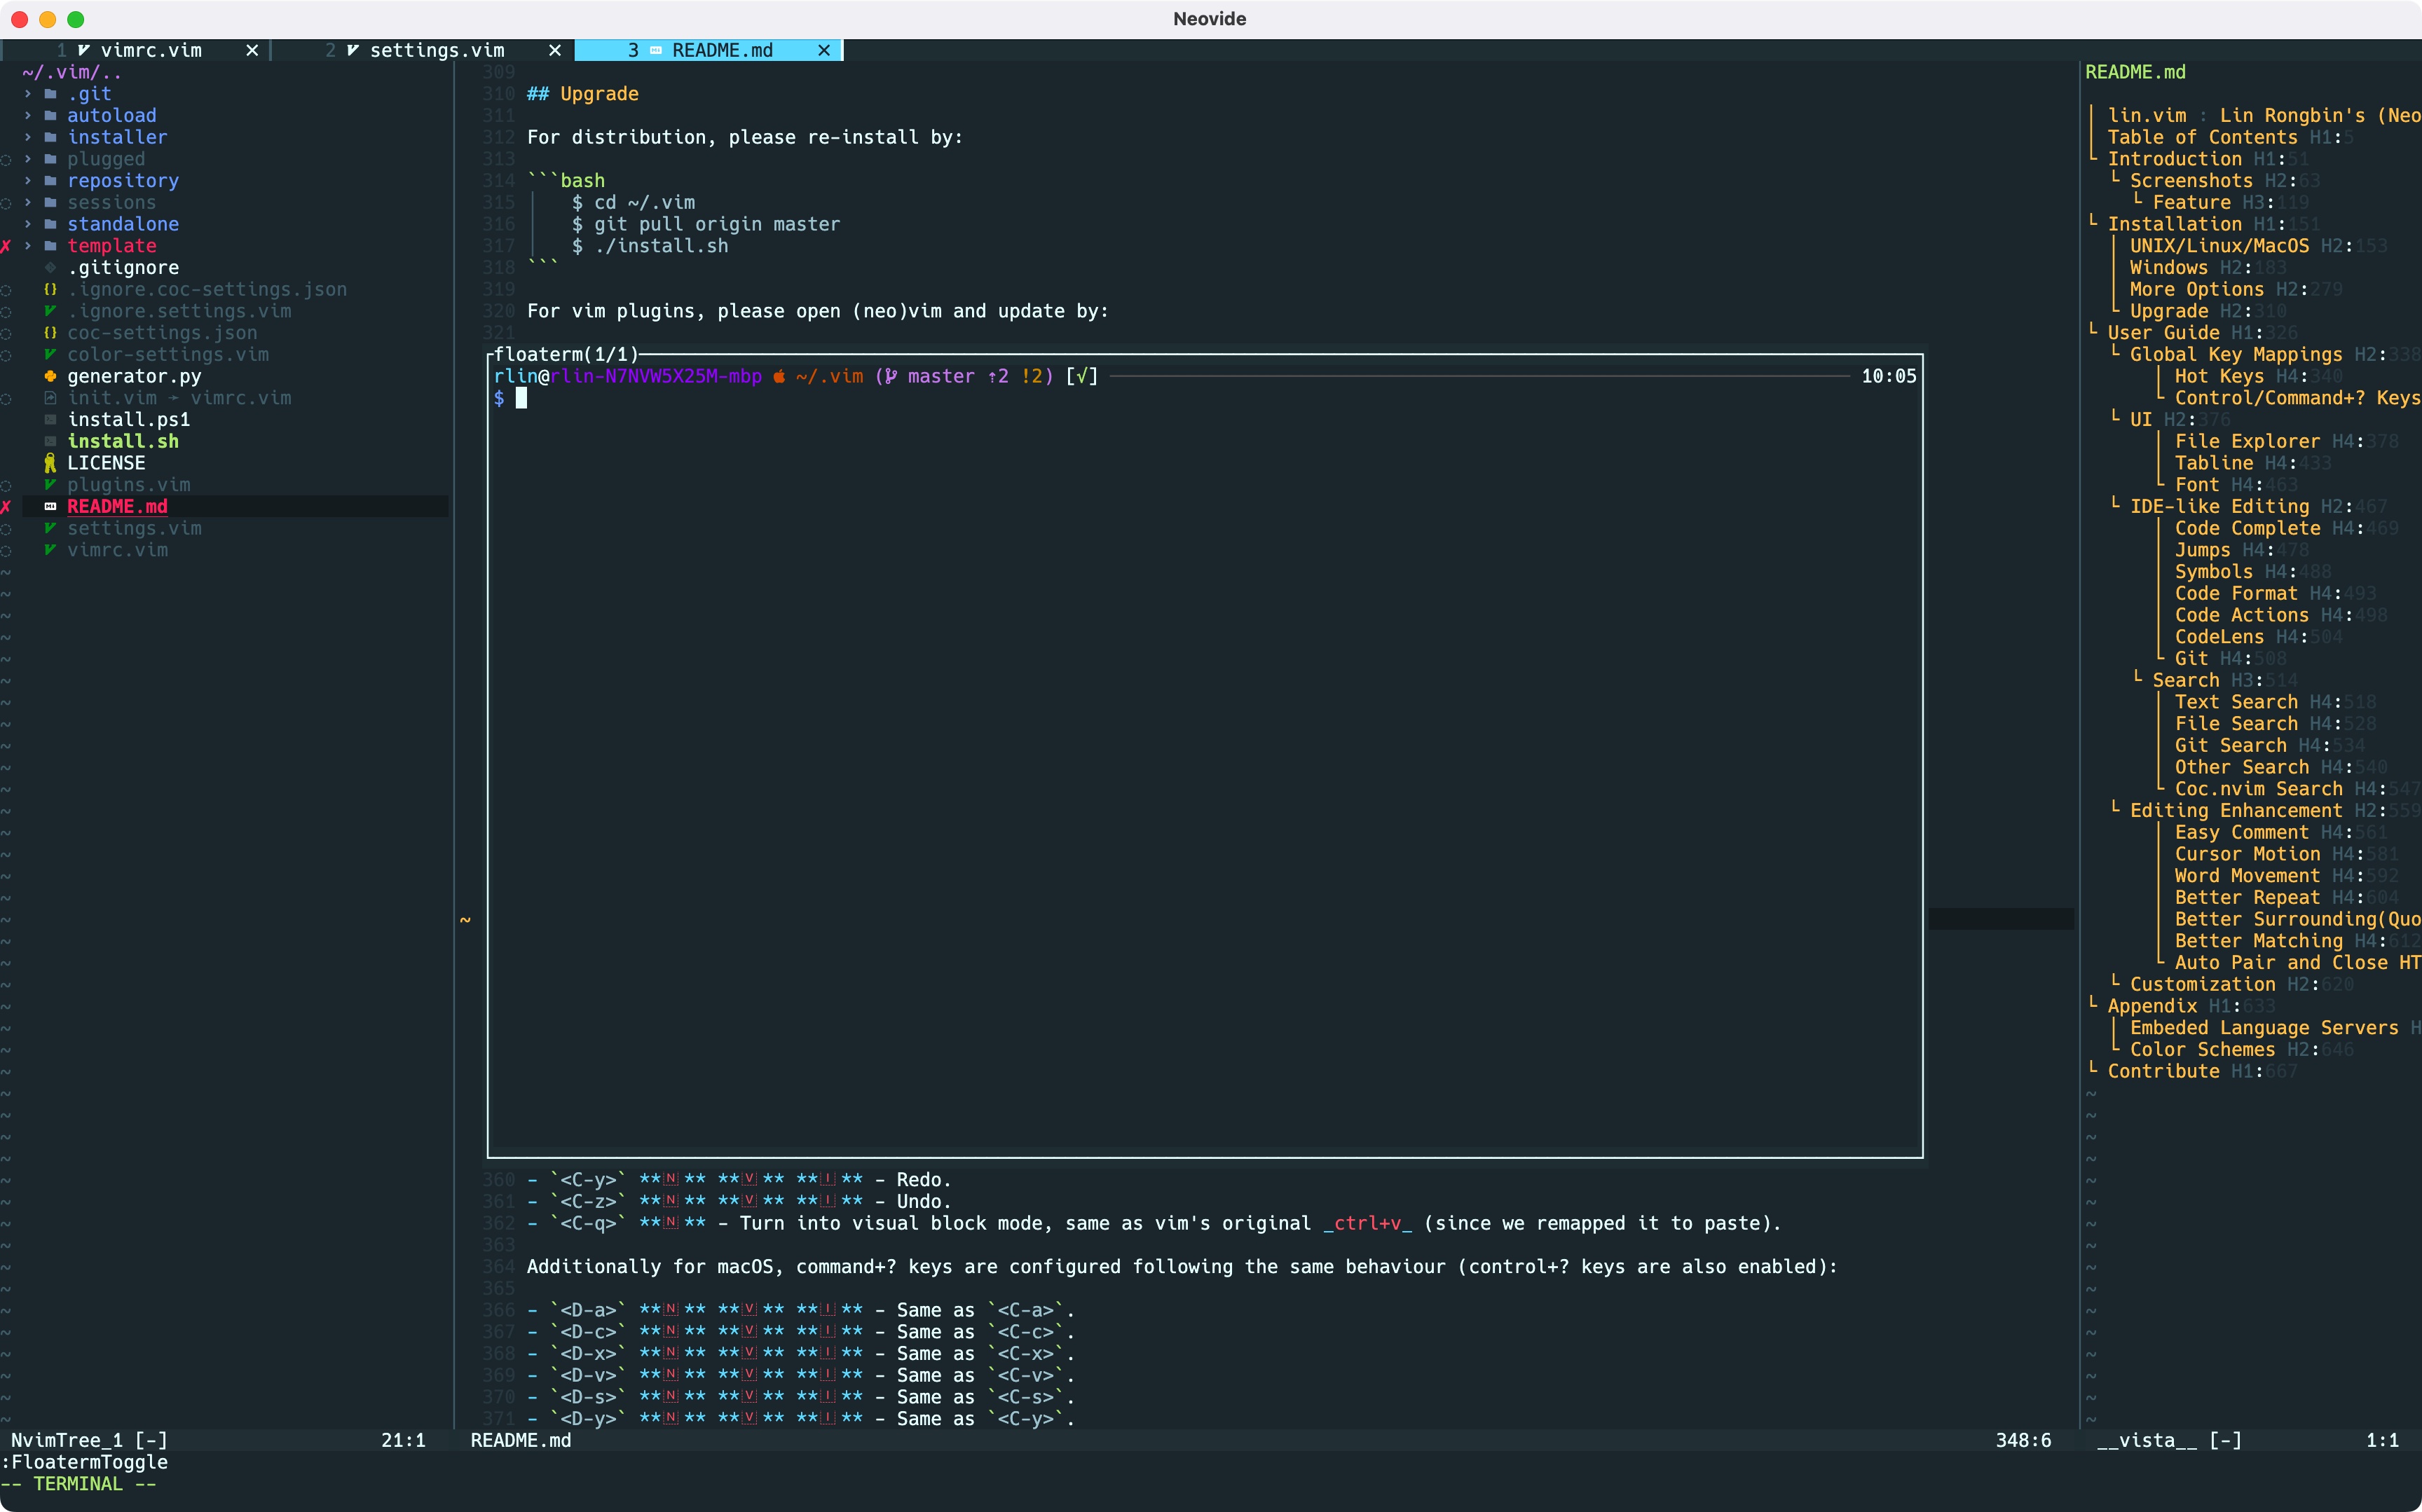Go to Easy Comment in the outline
The image size is (2422, 1512).
tap(2241, 832)
